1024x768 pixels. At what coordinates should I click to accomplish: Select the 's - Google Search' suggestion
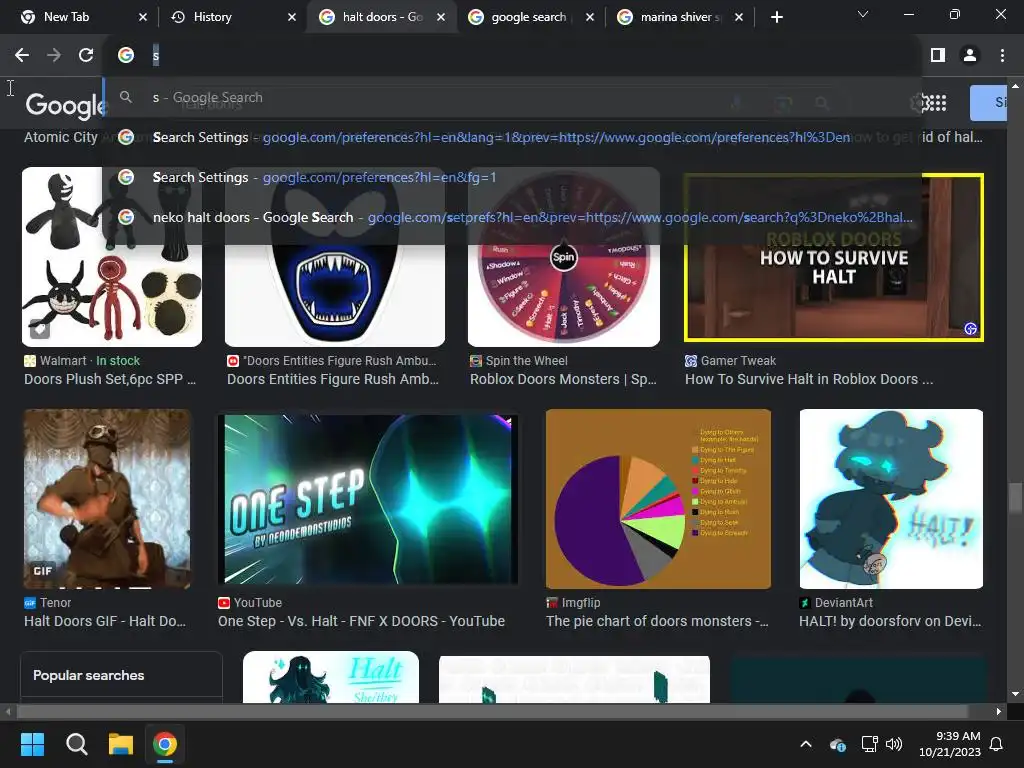(512, 97)
